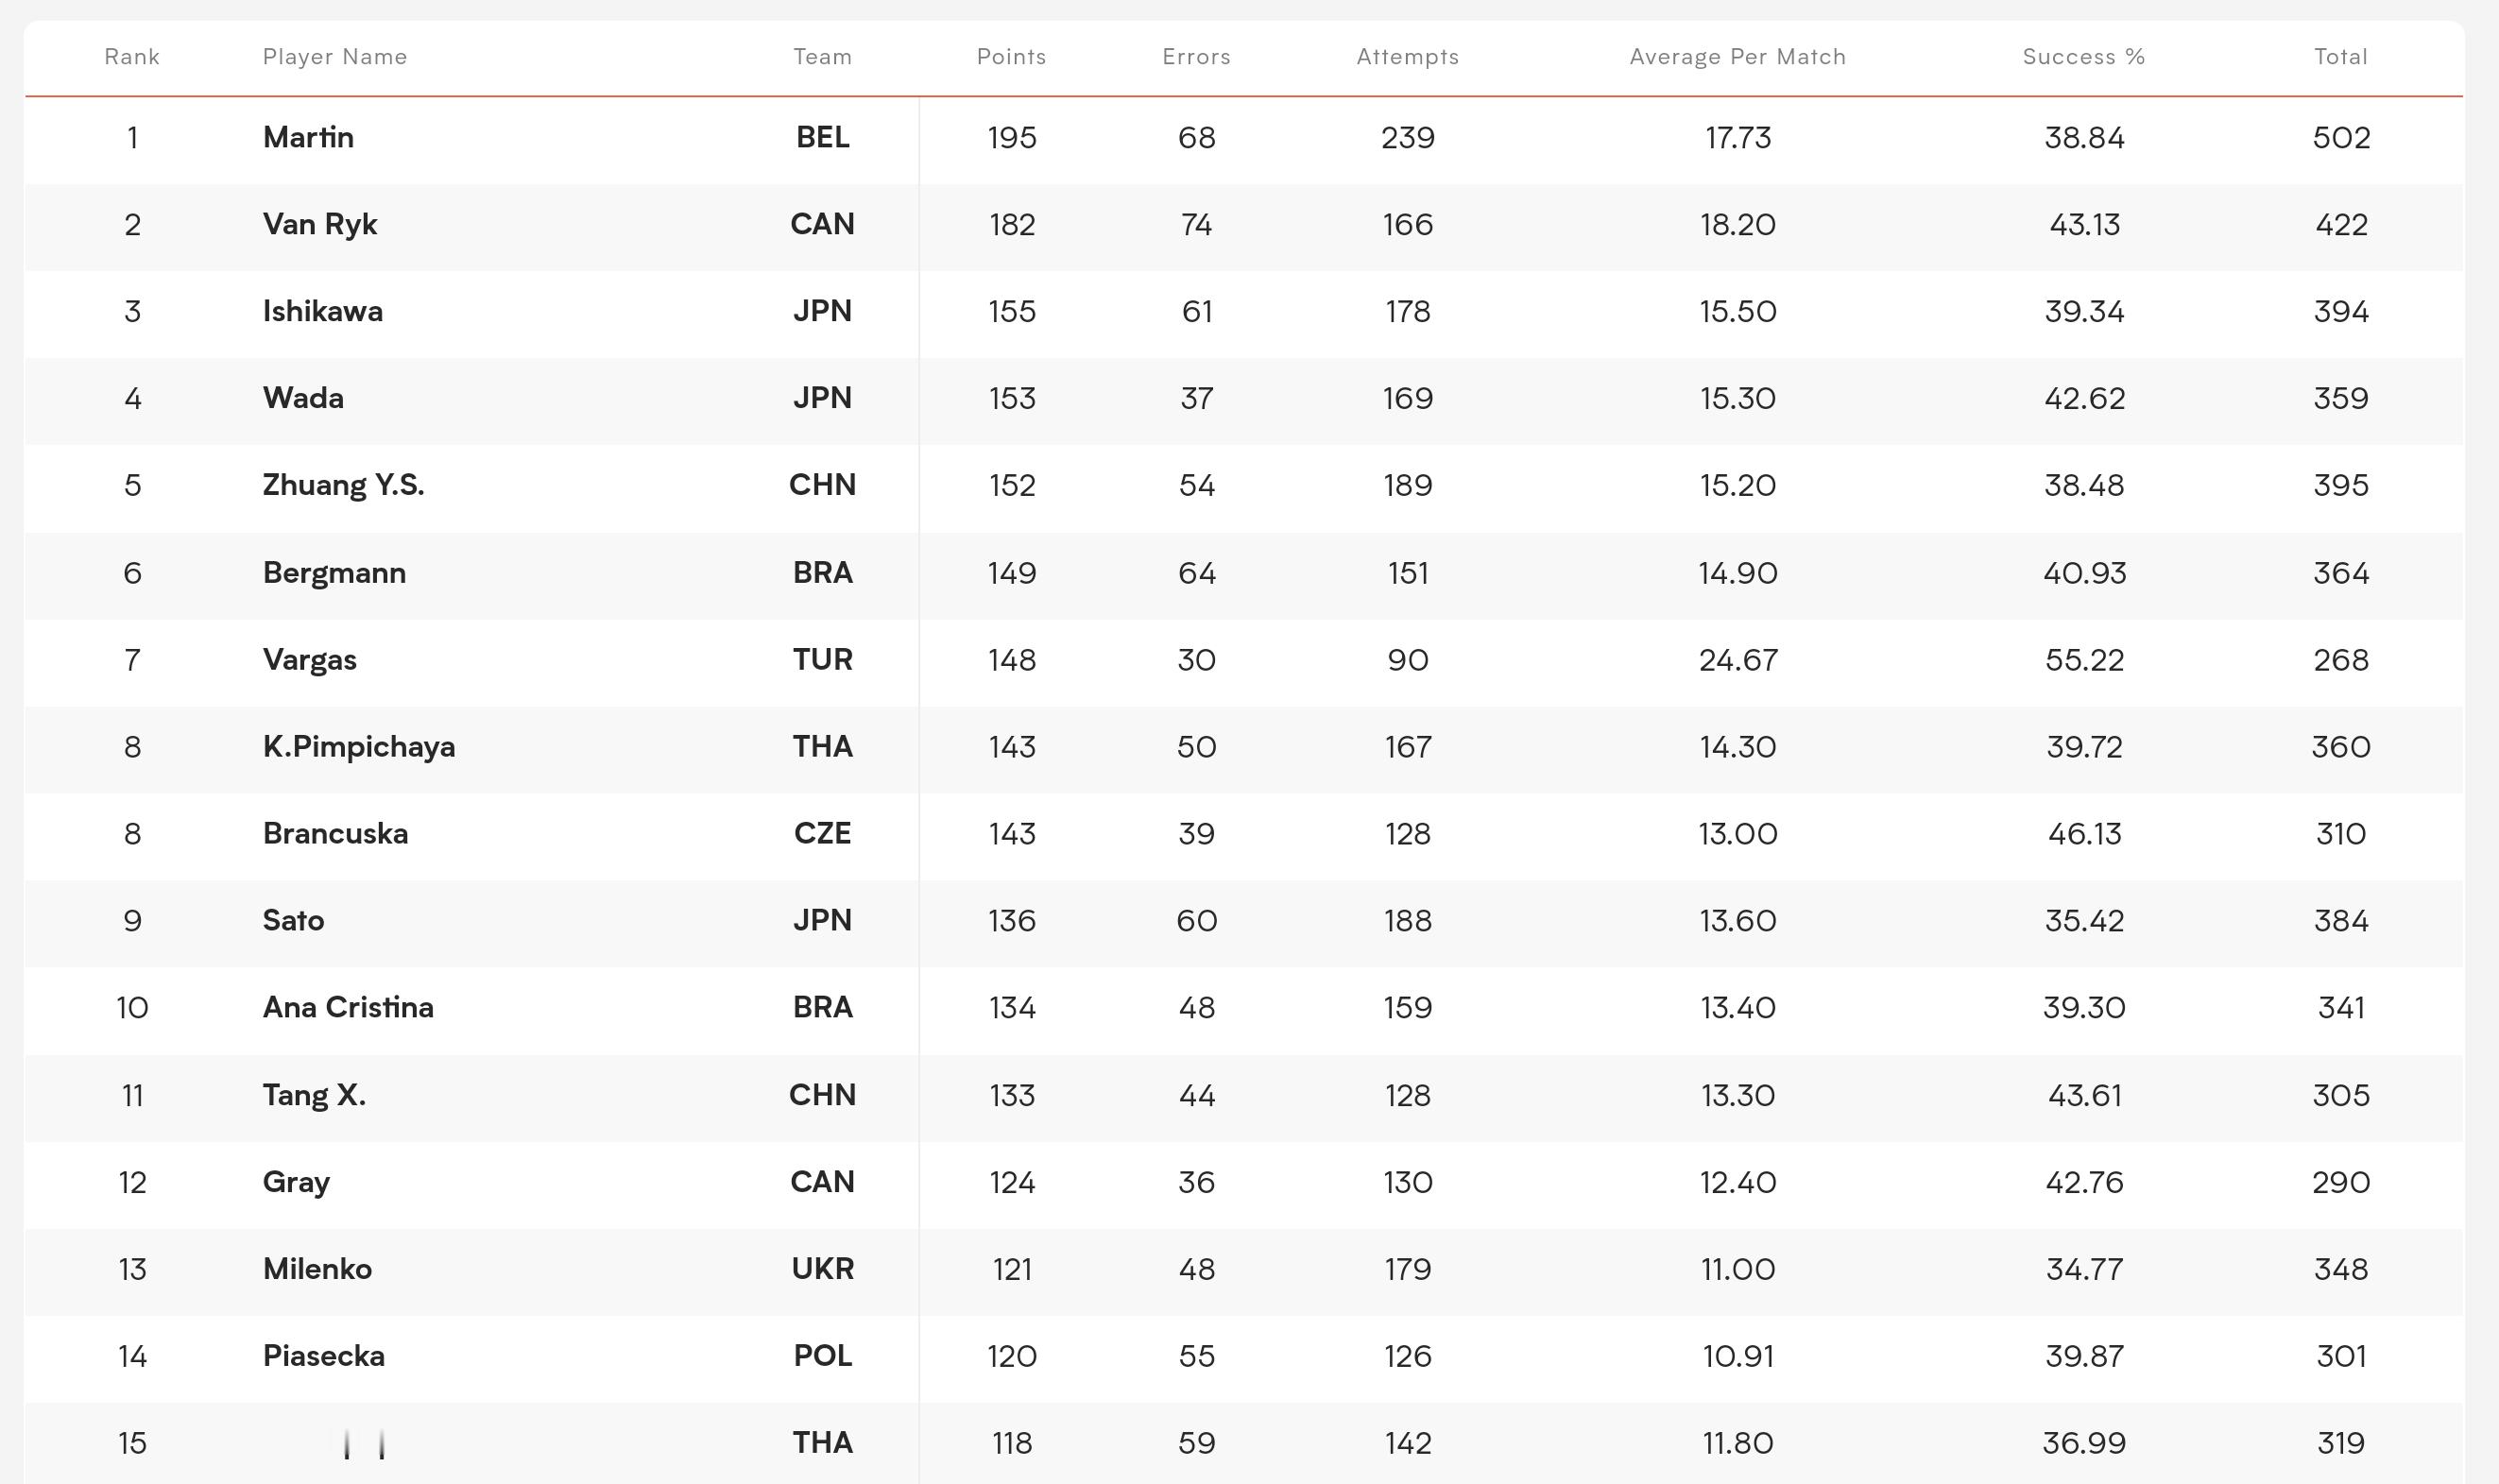Click the Team column header

tap(822, 57)
